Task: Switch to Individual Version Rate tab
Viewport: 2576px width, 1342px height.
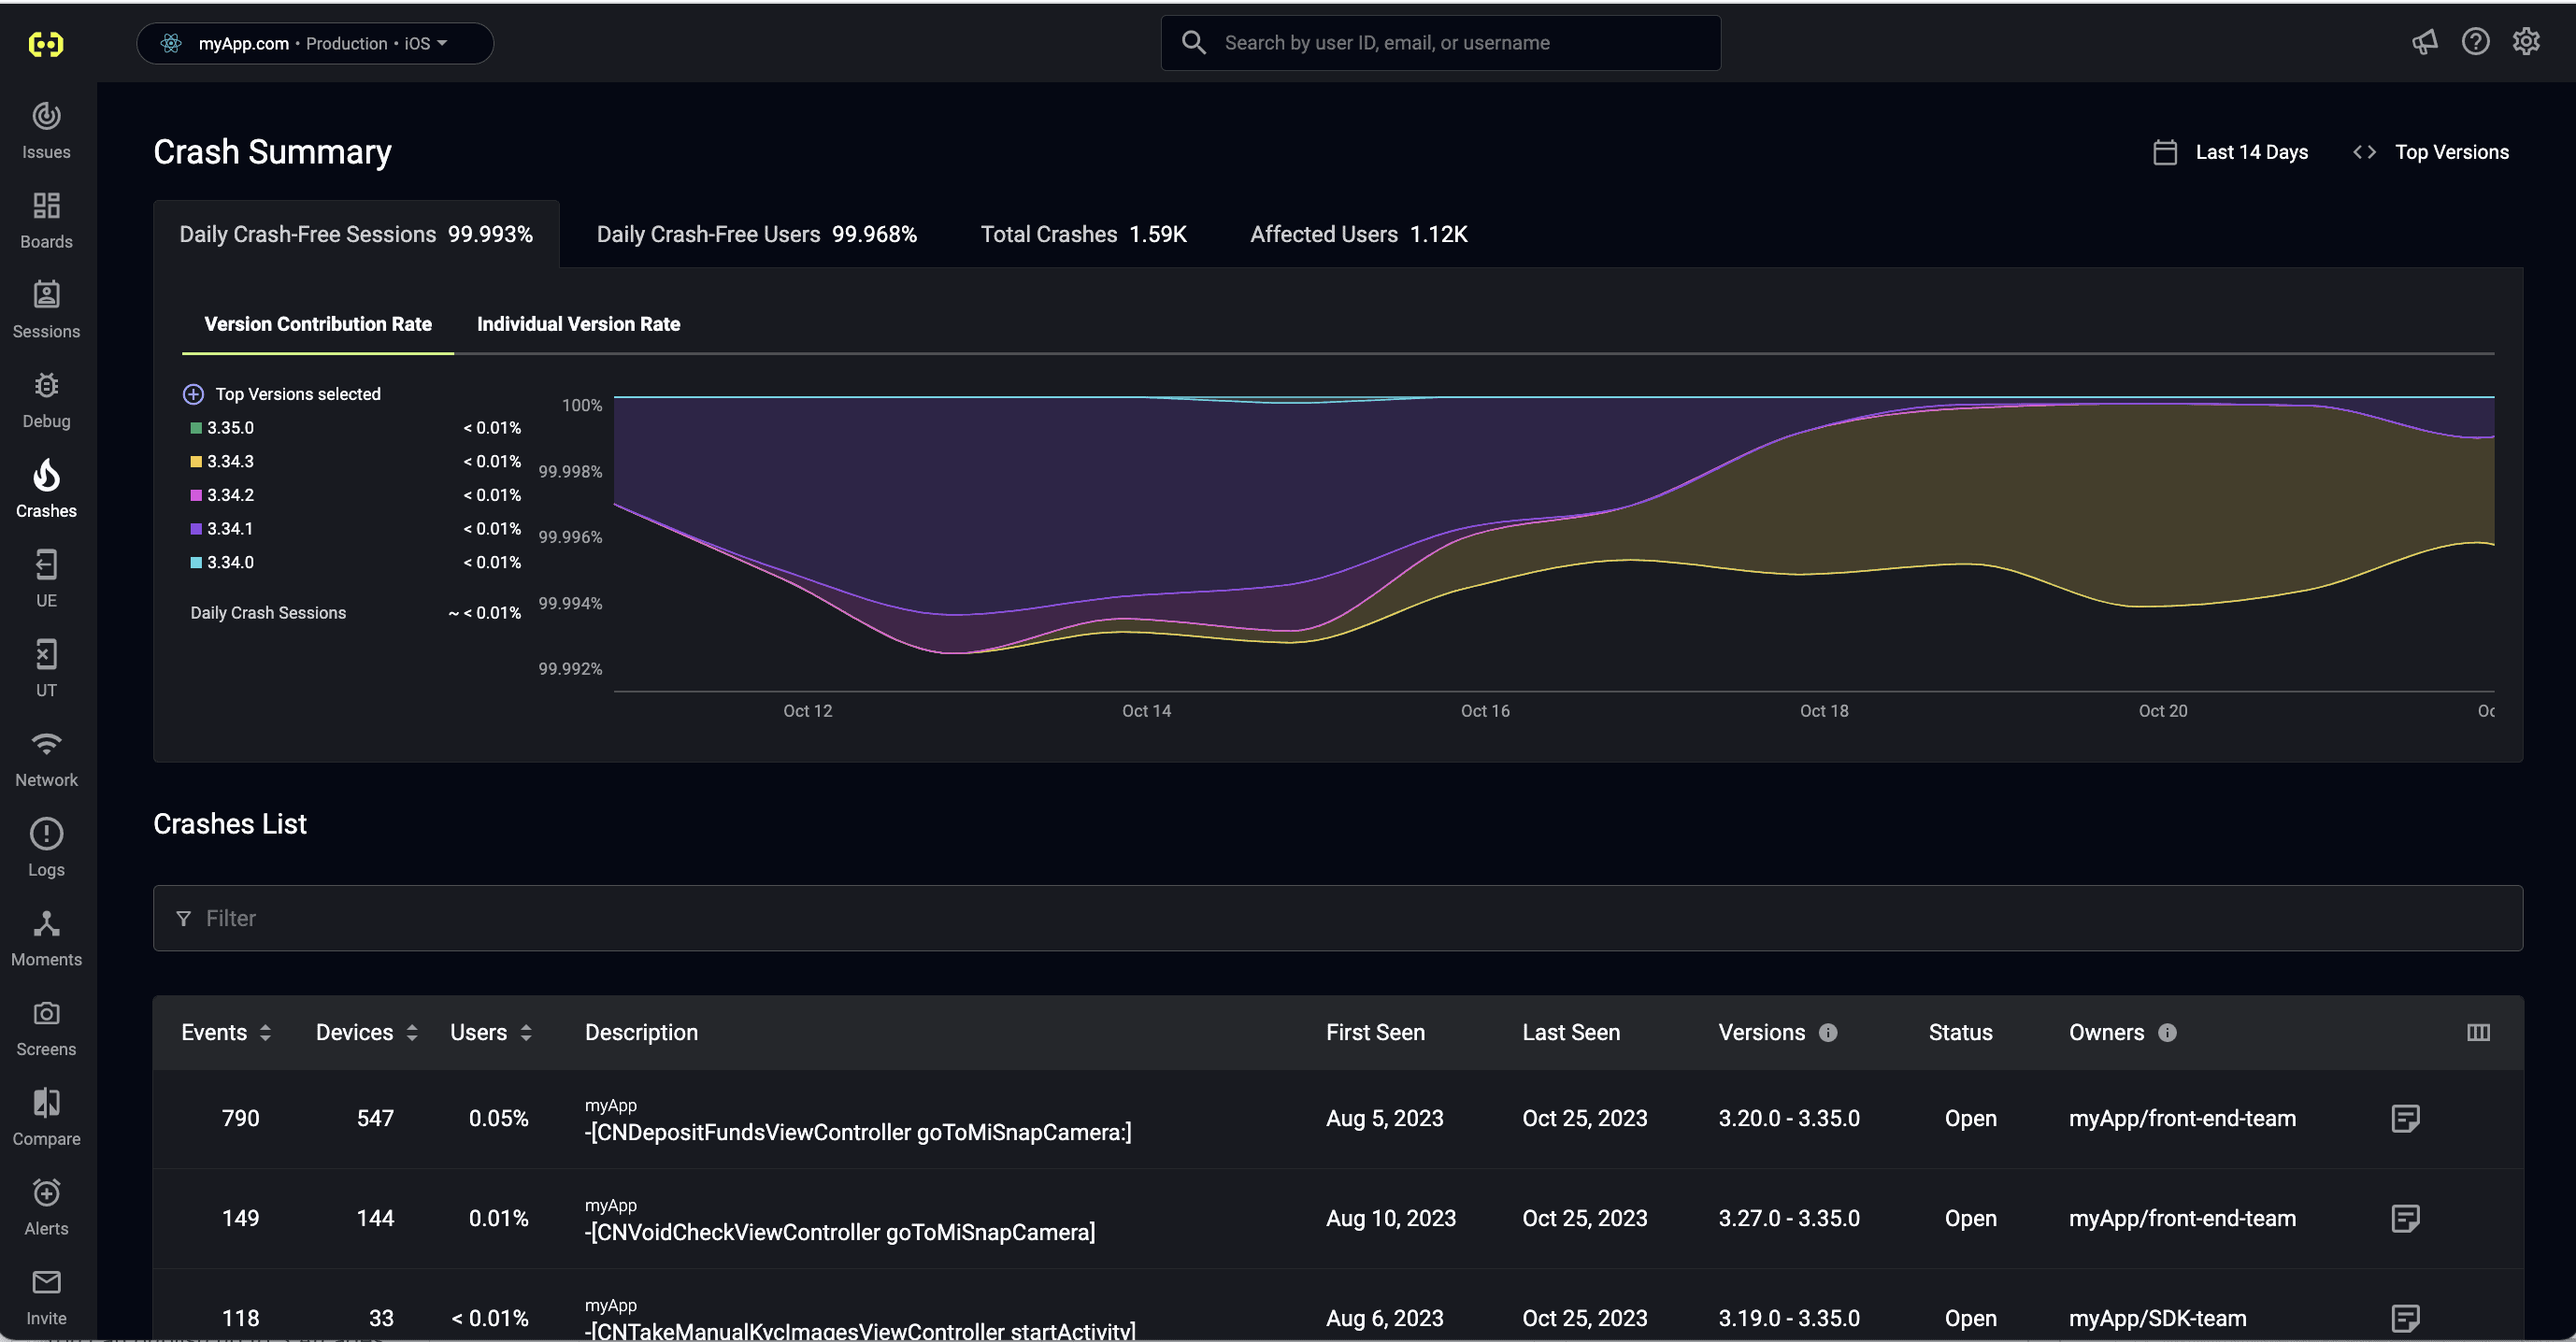Action: [578, 323]
